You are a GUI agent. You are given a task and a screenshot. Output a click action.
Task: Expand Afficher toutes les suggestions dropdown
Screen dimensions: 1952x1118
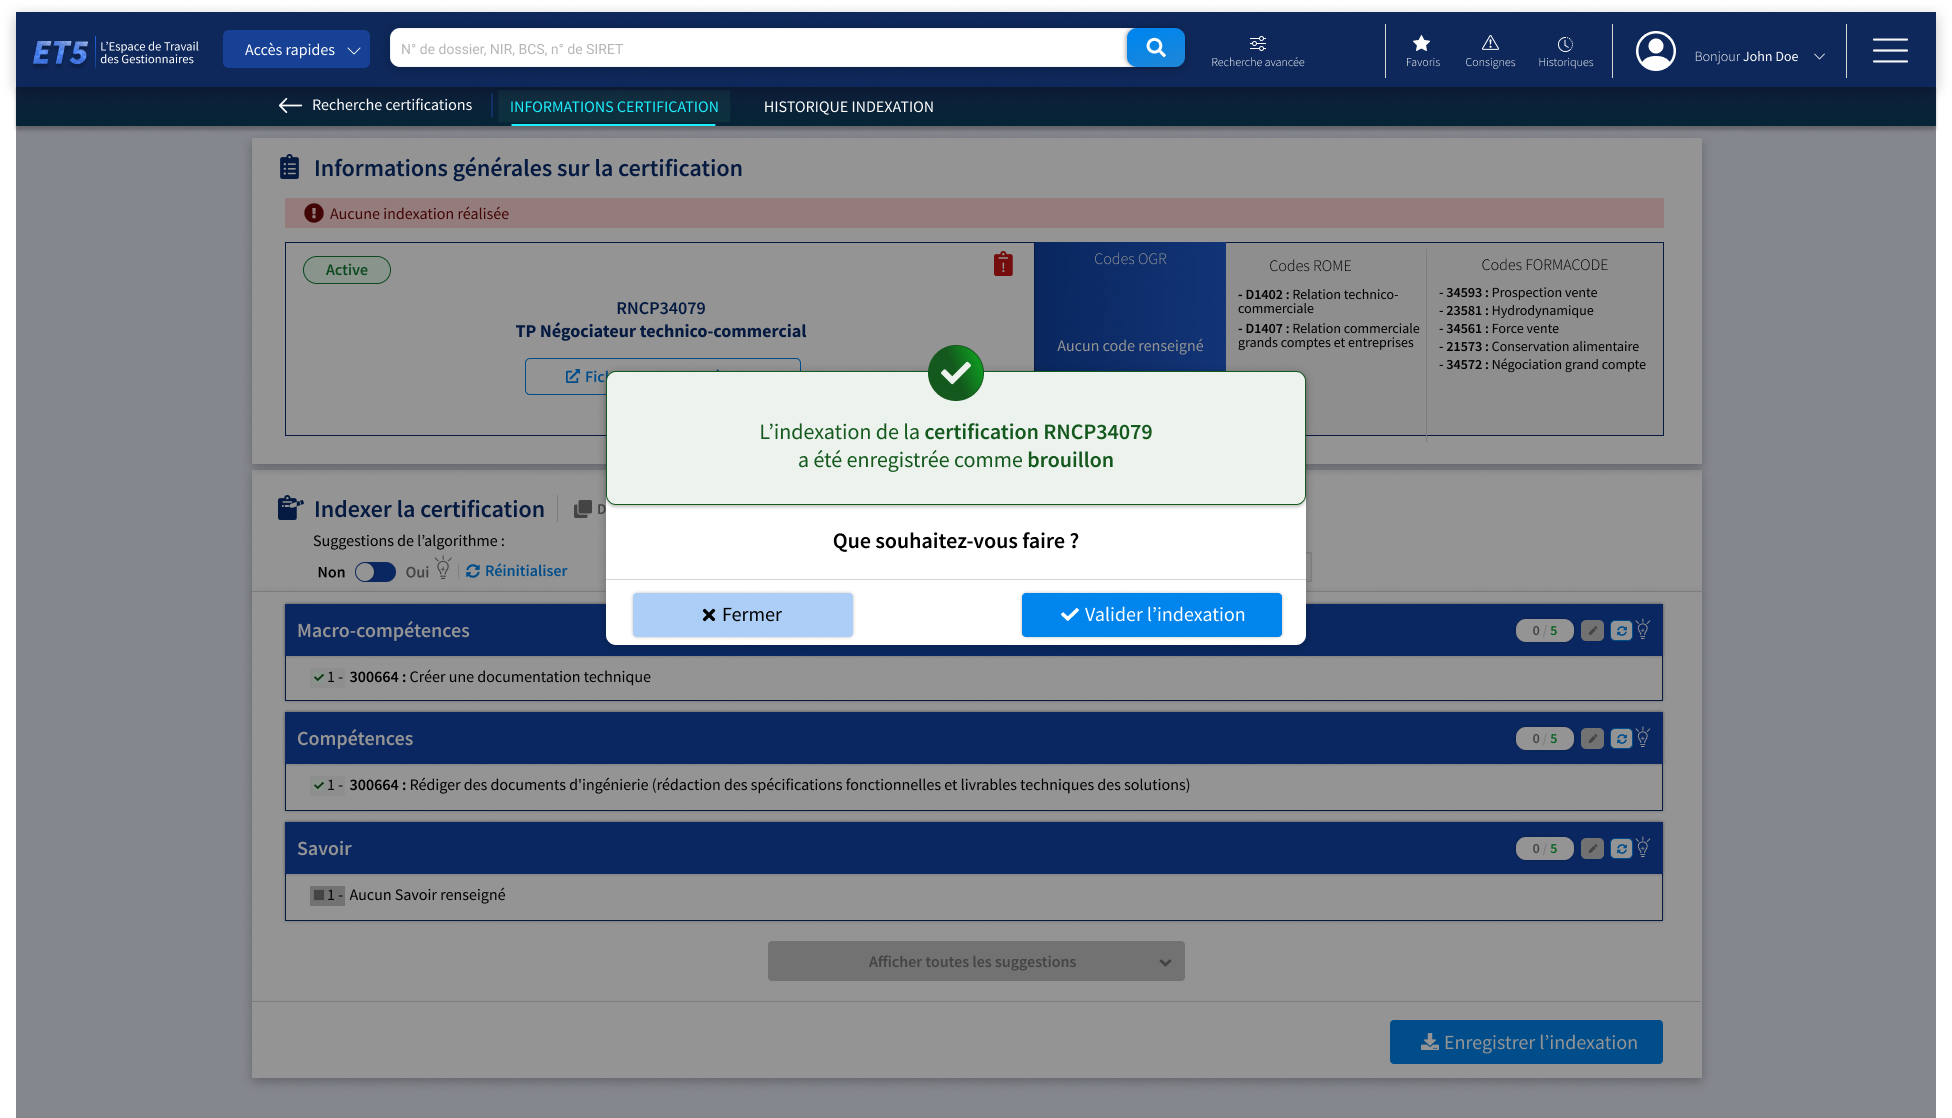[975, 961]
